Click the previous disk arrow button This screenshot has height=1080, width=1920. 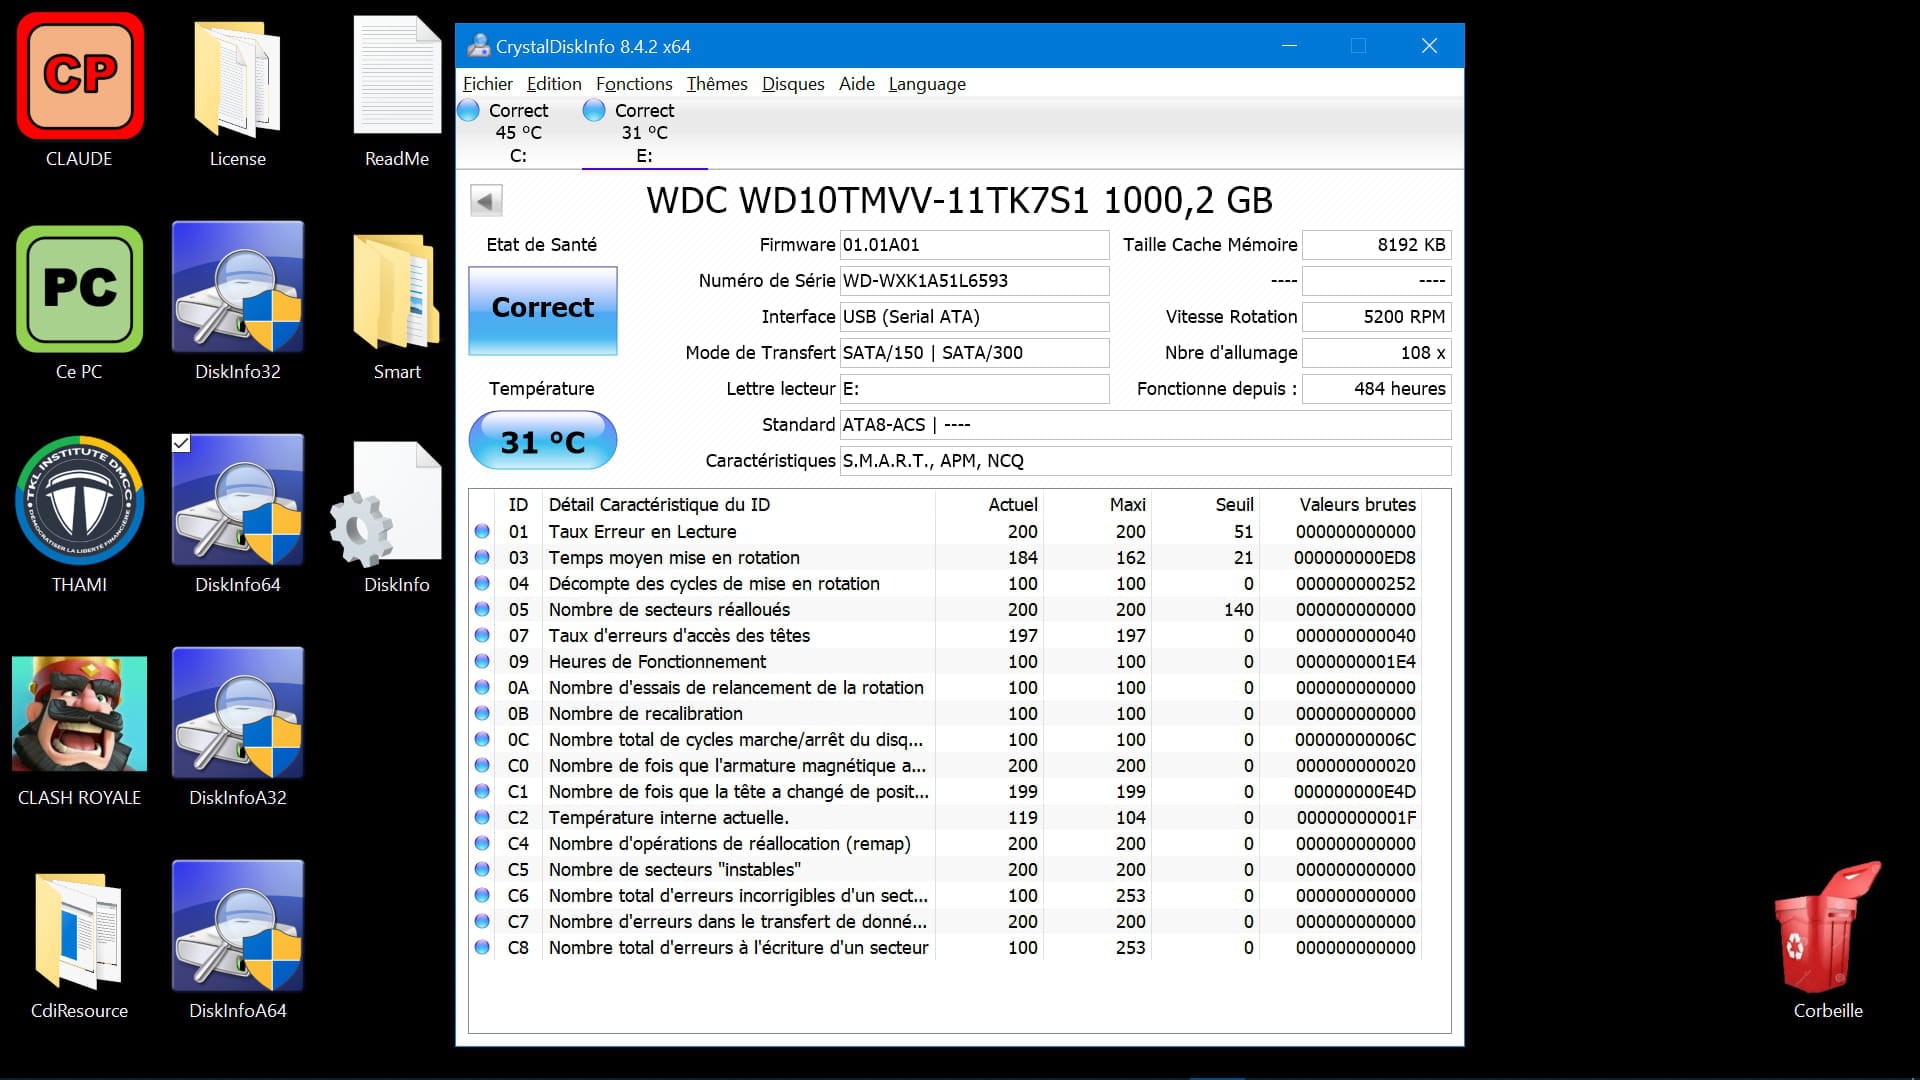point(486,201)
